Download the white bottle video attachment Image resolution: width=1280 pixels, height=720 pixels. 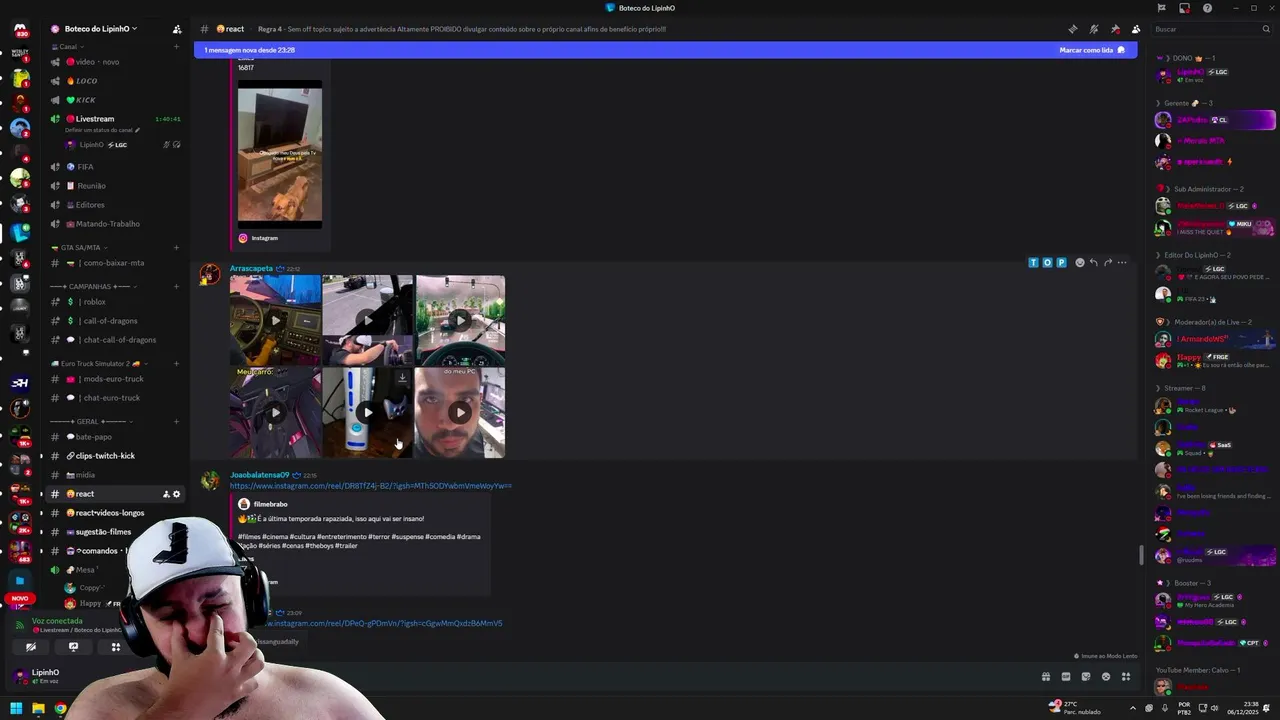click(x=402, y=377)
